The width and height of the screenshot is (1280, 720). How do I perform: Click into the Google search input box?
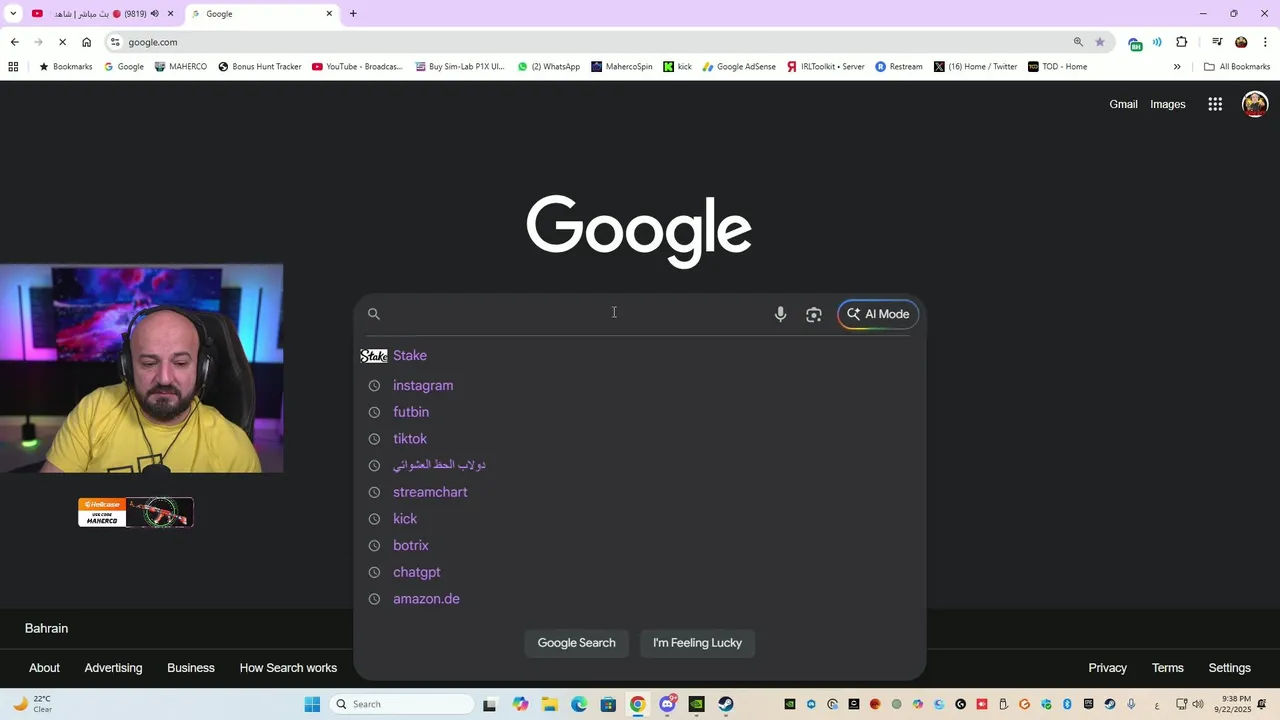[x=575, y=314]
